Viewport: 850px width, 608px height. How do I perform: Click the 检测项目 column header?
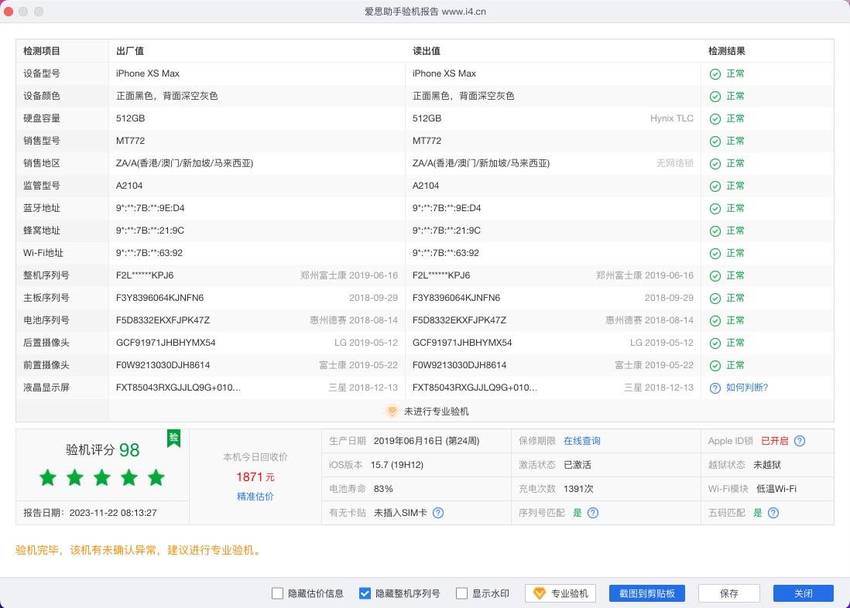[x=42, y=51]
